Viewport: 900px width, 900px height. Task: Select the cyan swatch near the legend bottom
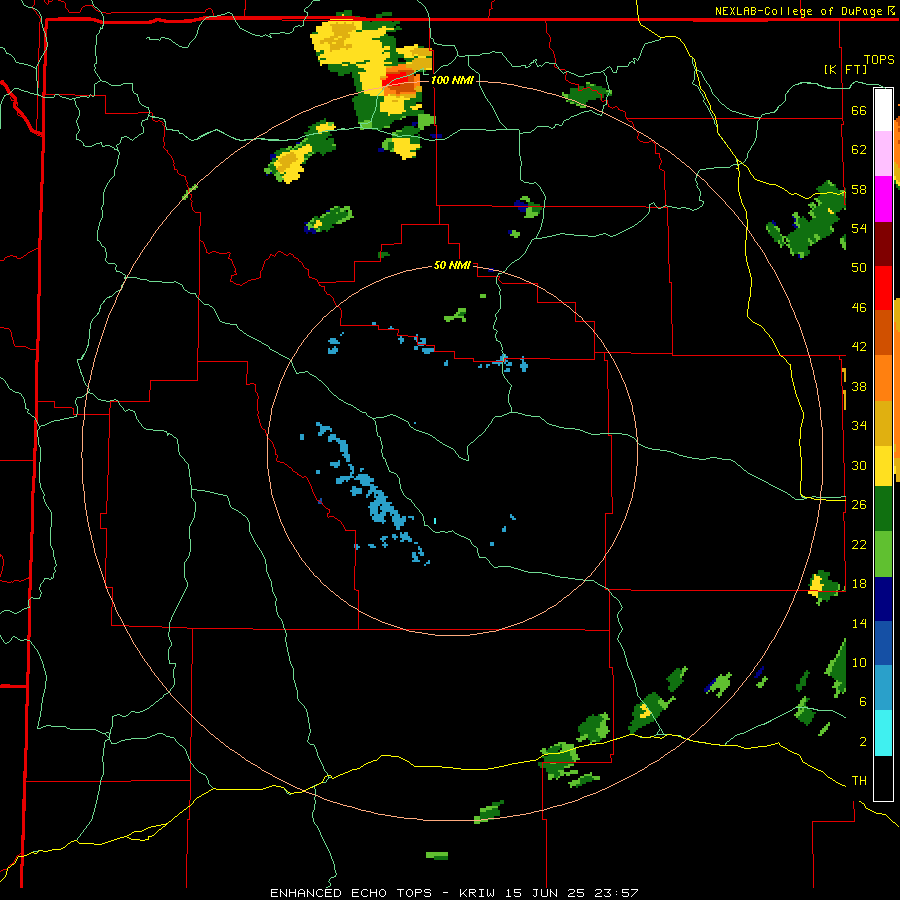pyautogui.click(x=883, y=733)
